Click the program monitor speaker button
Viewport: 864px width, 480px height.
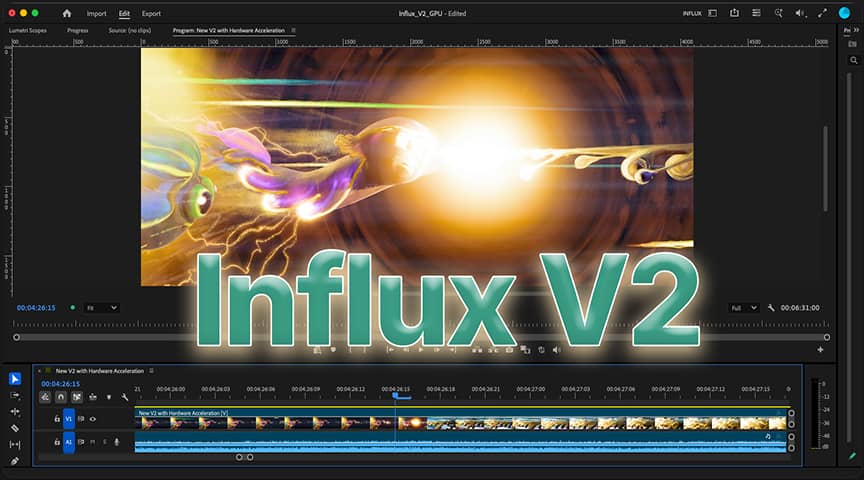[557, 349]
